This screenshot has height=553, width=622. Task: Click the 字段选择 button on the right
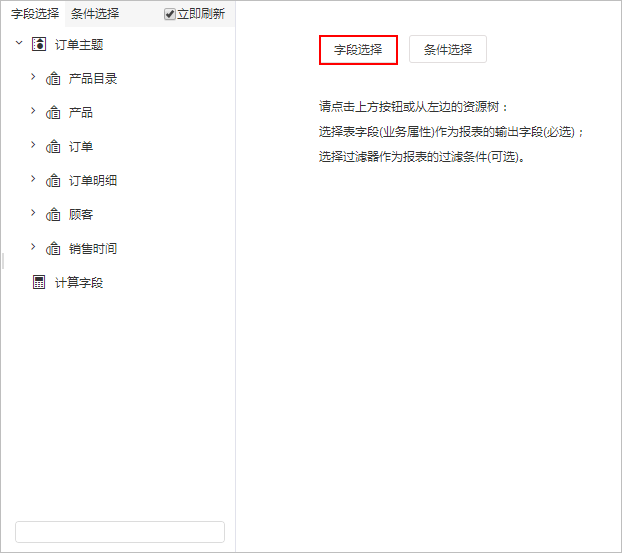[x=358, y=50]
